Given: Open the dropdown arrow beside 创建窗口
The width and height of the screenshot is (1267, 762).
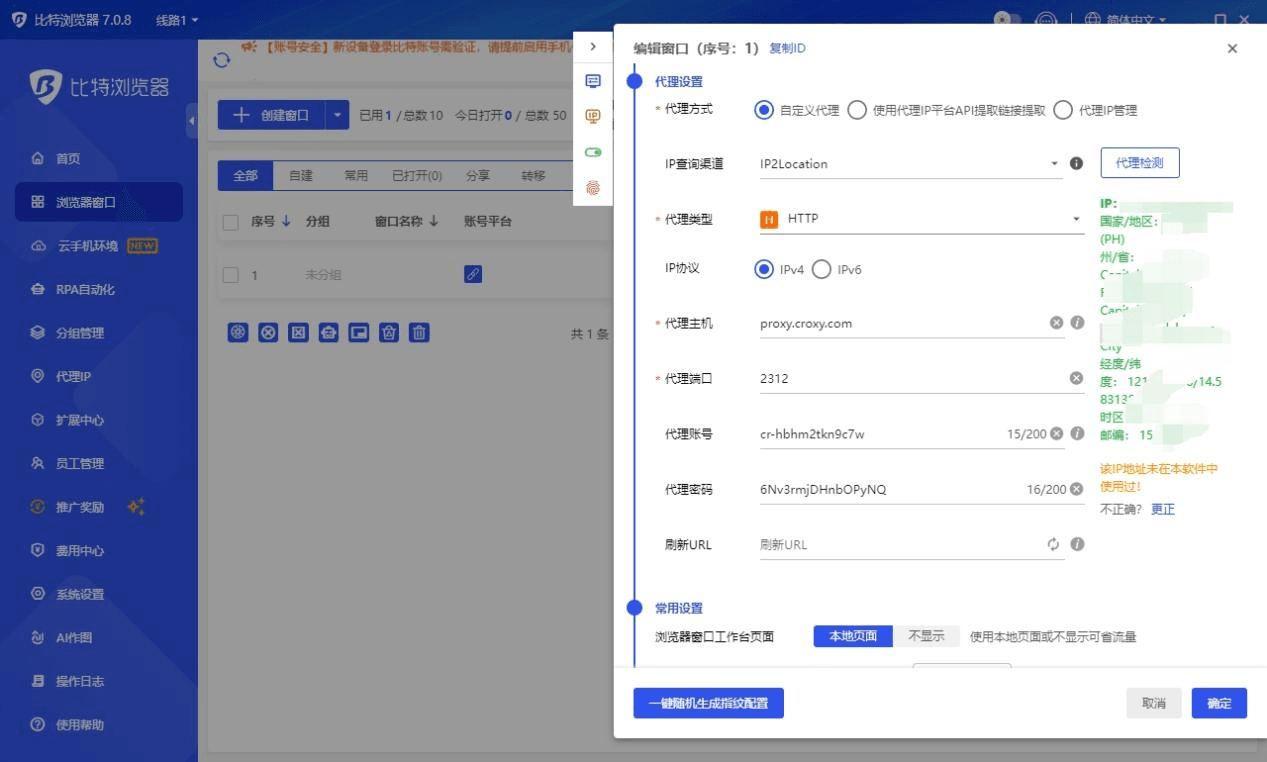Looking at the screenshot, I should pos(337,115).
